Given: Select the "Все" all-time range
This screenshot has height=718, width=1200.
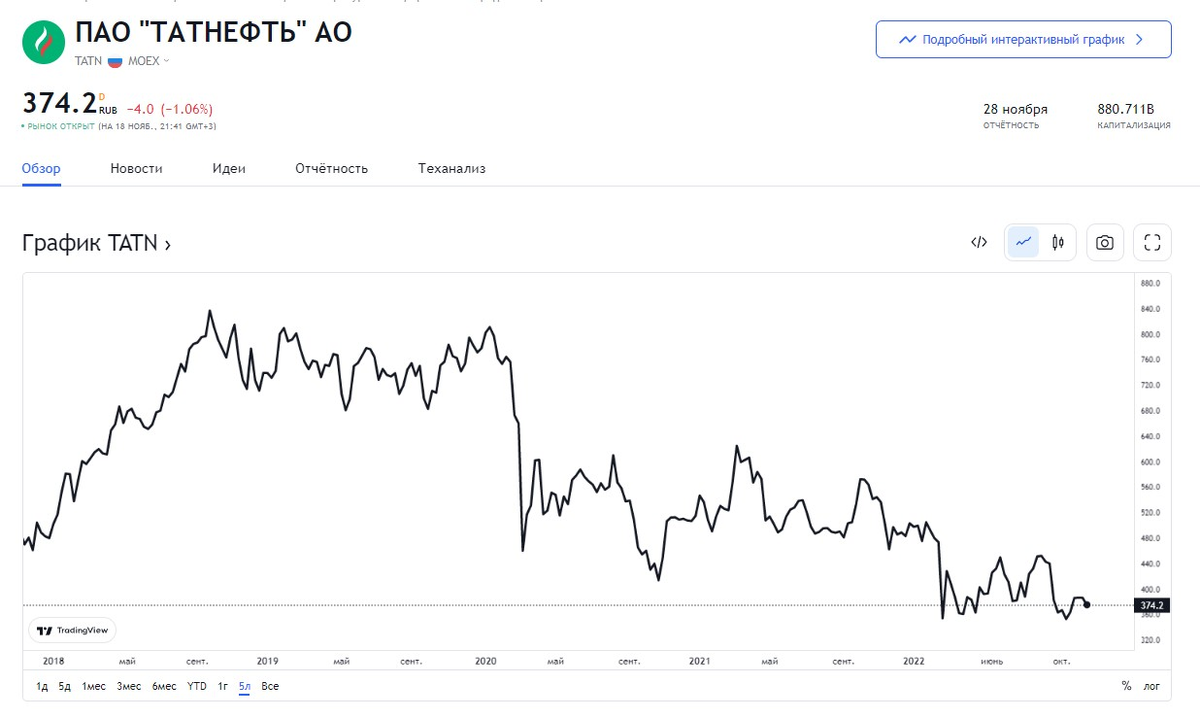Looking at the screenshot, I should click(270, 686).
